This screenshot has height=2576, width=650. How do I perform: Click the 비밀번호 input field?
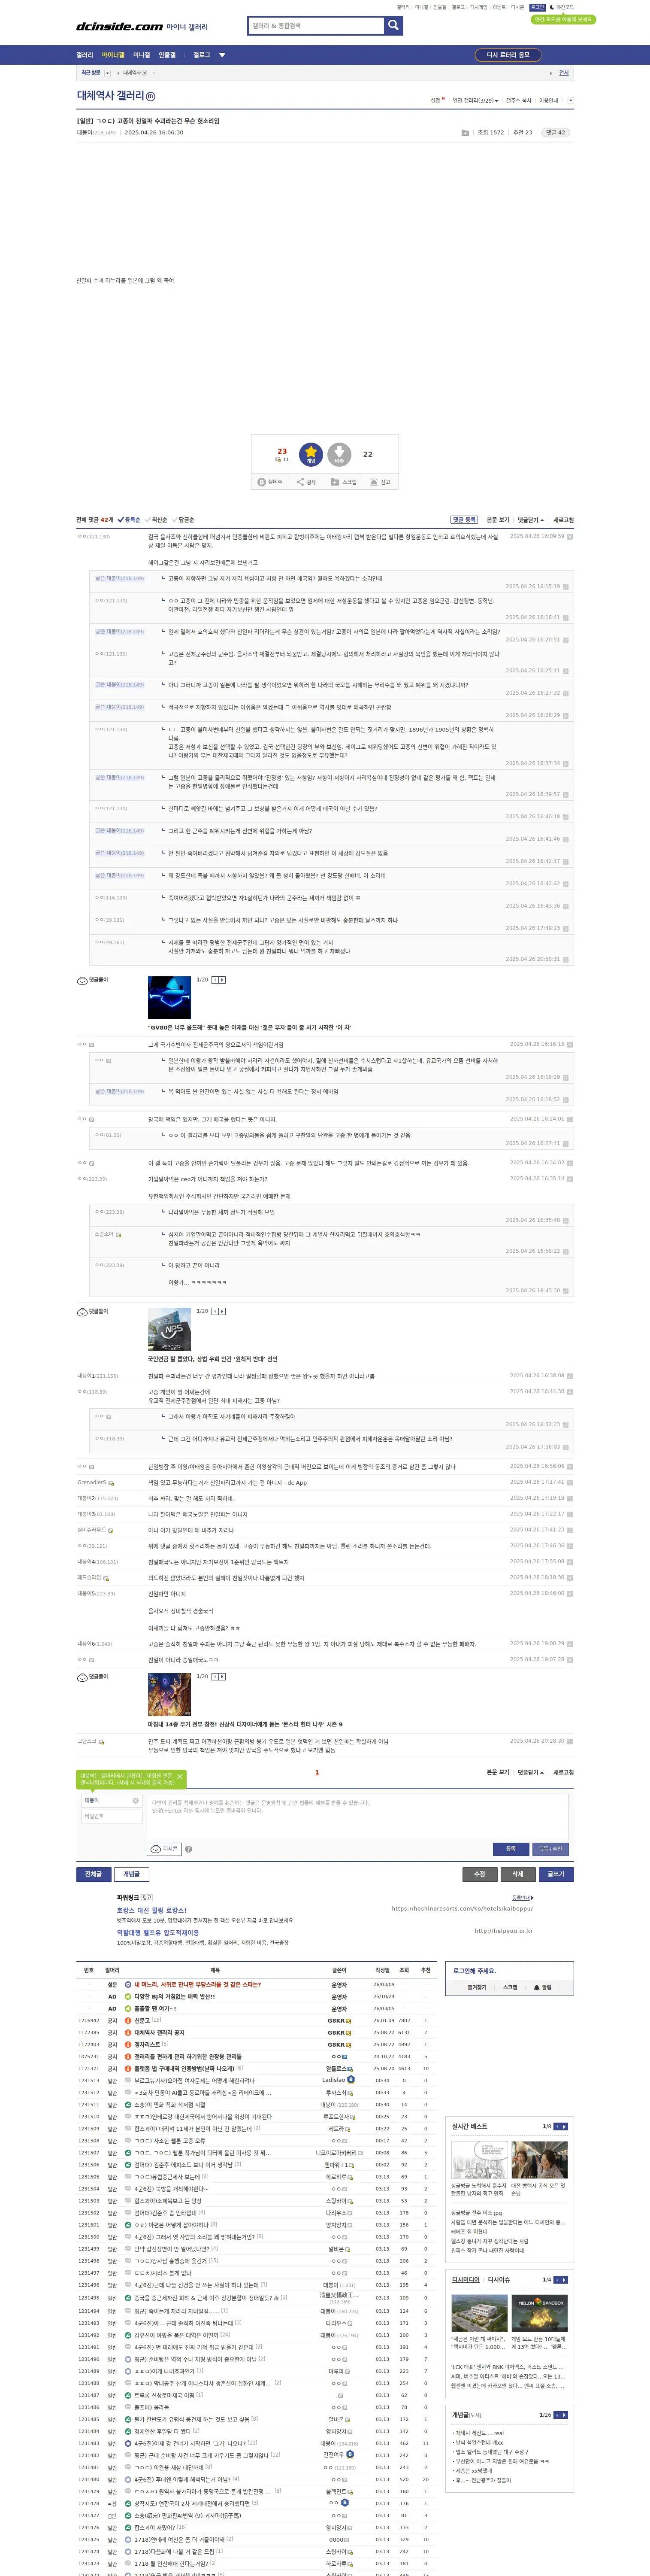[x=111, y=1816]
